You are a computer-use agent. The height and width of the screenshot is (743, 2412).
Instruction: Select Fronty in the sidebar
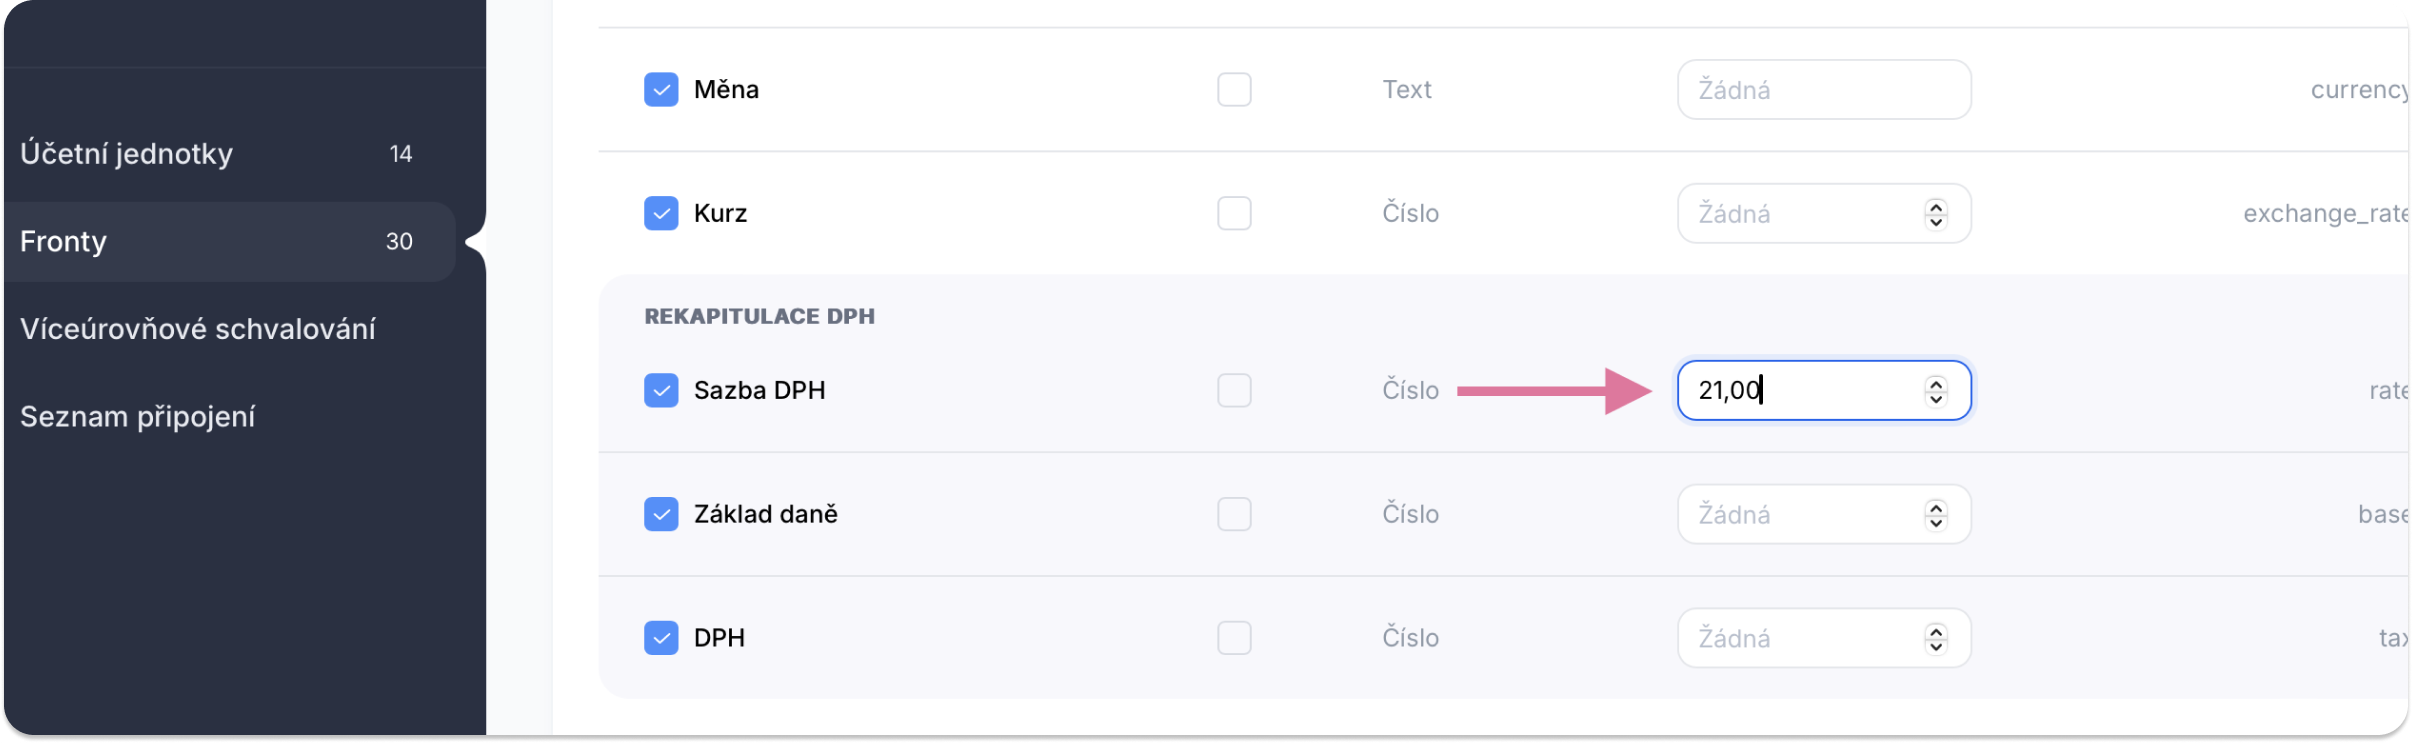pyautogui.click(x=230, y=241)
